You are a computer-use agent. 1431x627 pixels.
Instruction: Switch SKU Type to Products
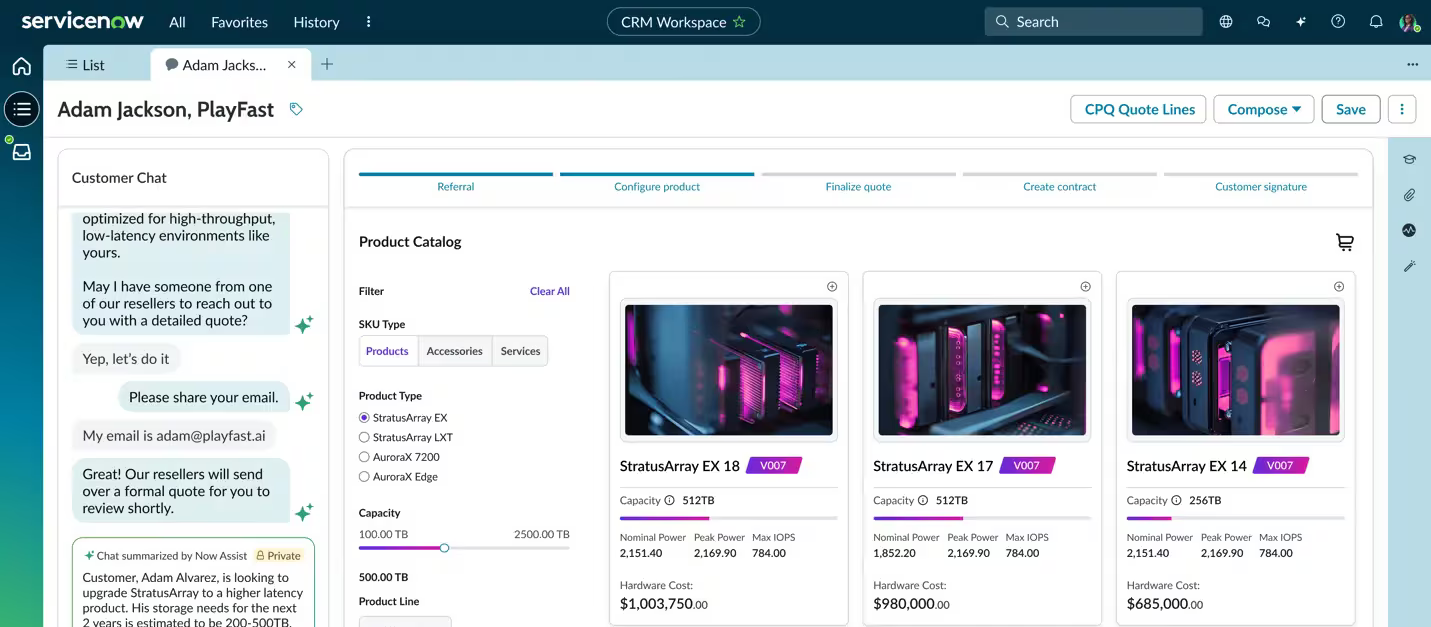[388, 351]
